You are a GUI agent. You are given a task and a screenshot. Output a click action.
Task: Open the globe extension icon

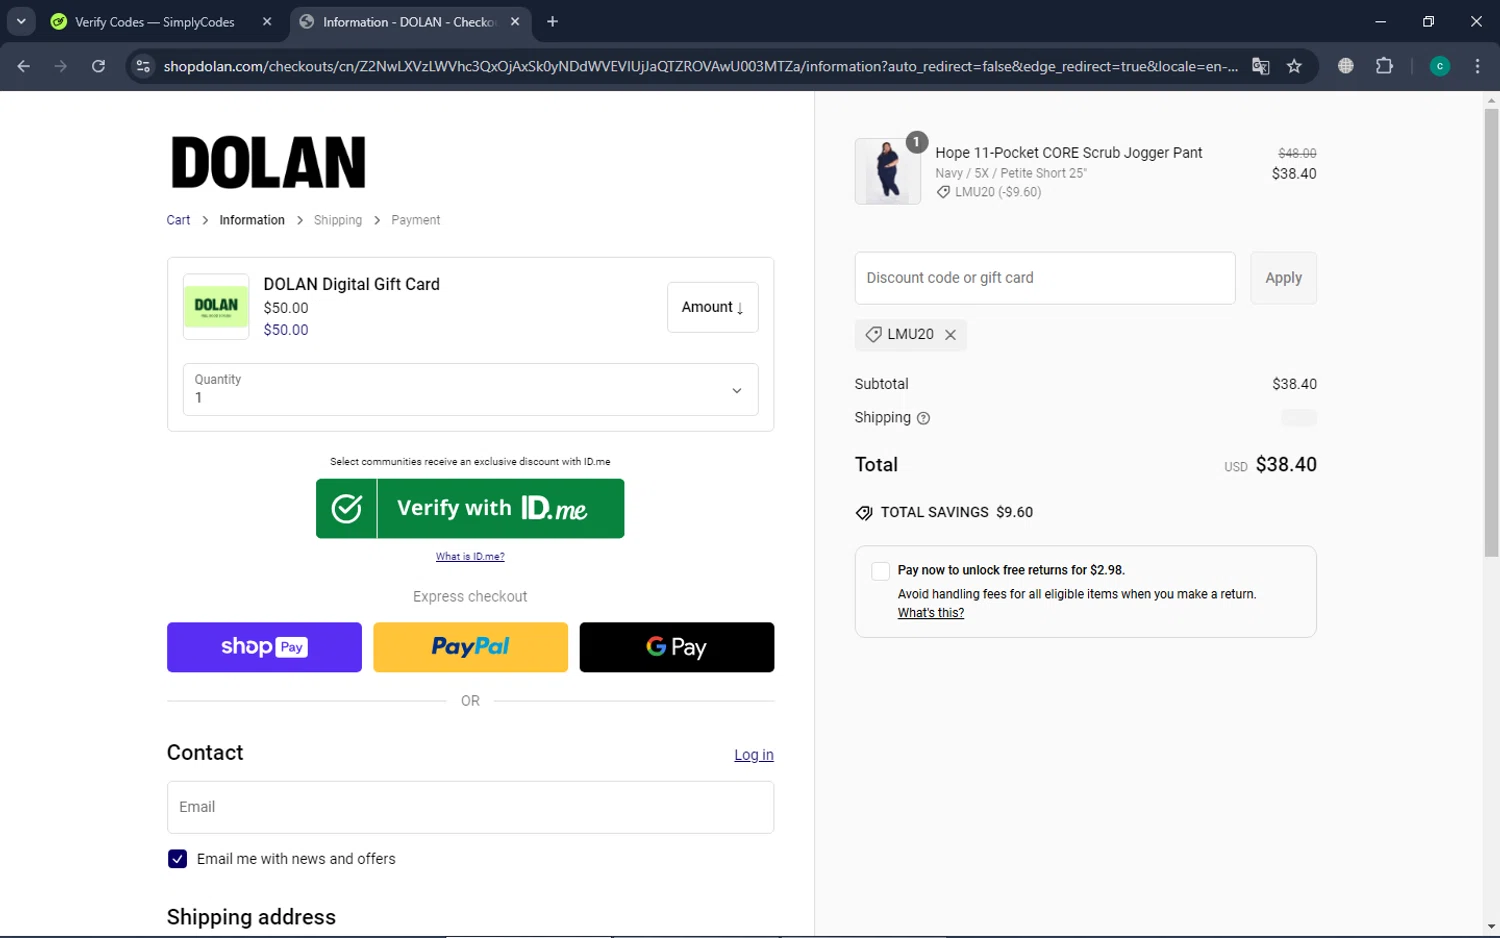coord(1346,66)
